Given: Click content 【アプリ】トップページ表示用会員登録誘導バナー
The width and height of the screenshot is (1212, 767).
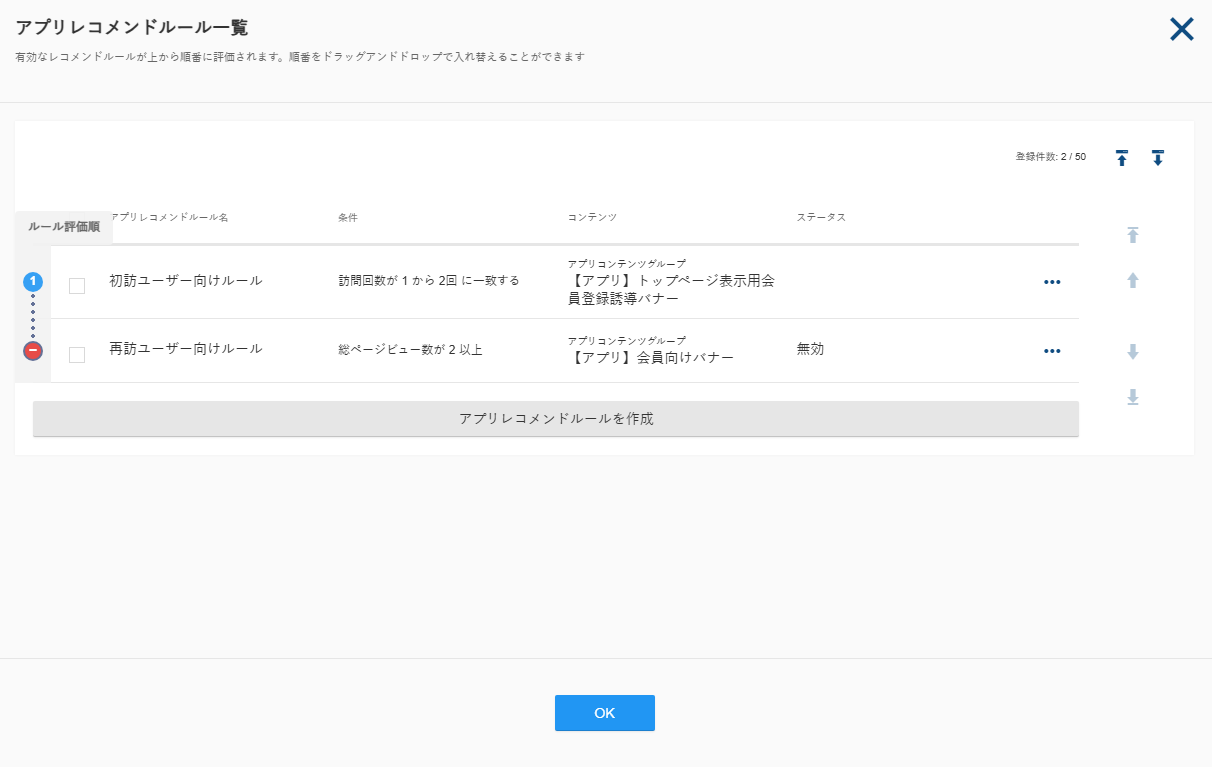Looking at the screenshot, I should coord(671,289).
